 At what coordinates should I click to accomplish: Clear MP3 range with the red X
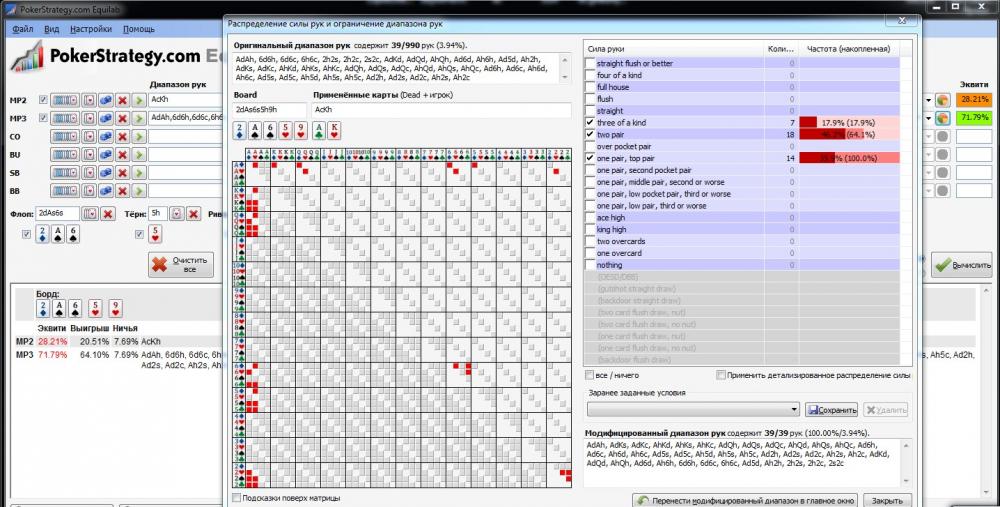pos(122,118)
